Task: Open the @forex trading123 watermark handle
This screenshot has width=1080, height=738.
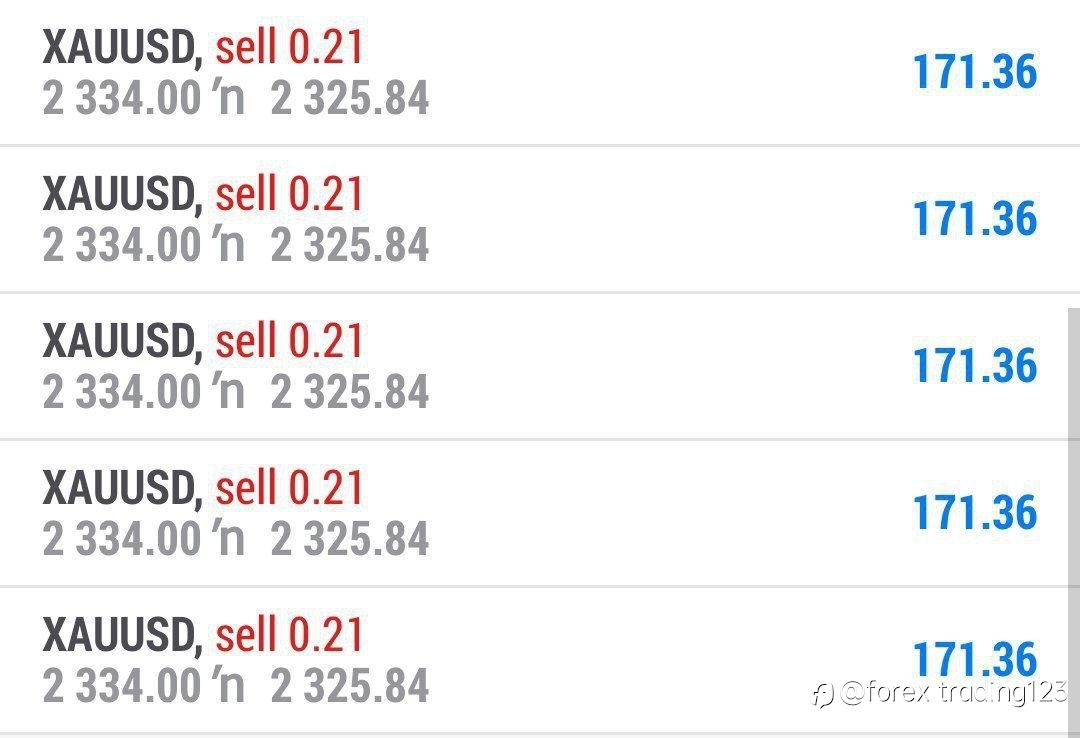Action: click(954, 692)
